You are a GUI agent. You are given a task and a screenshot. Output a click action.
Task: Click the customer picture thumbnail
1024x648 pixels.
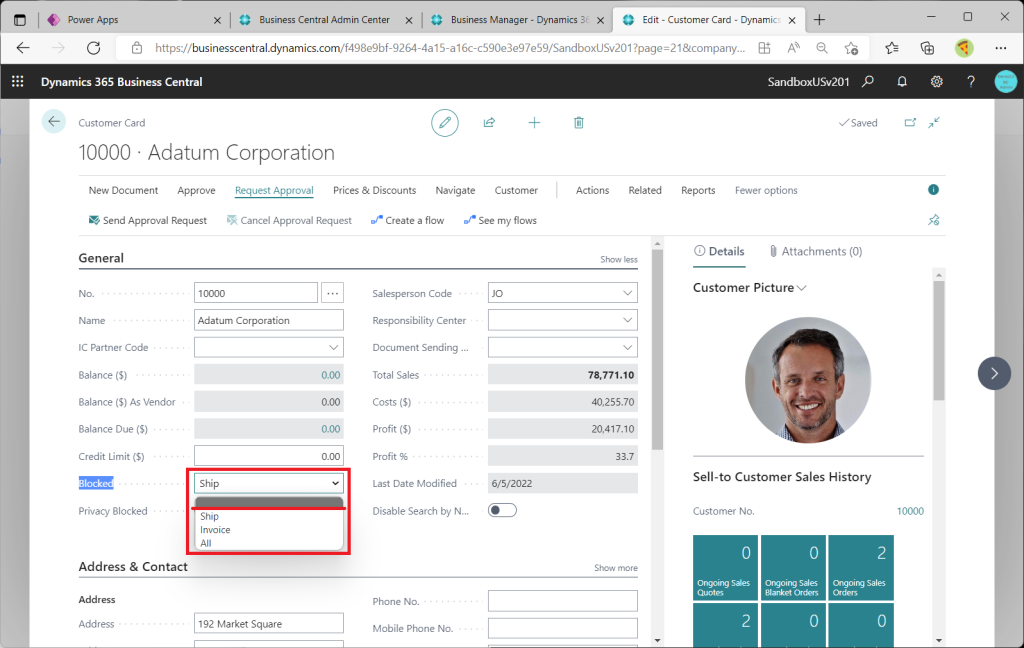pos(808,380)
